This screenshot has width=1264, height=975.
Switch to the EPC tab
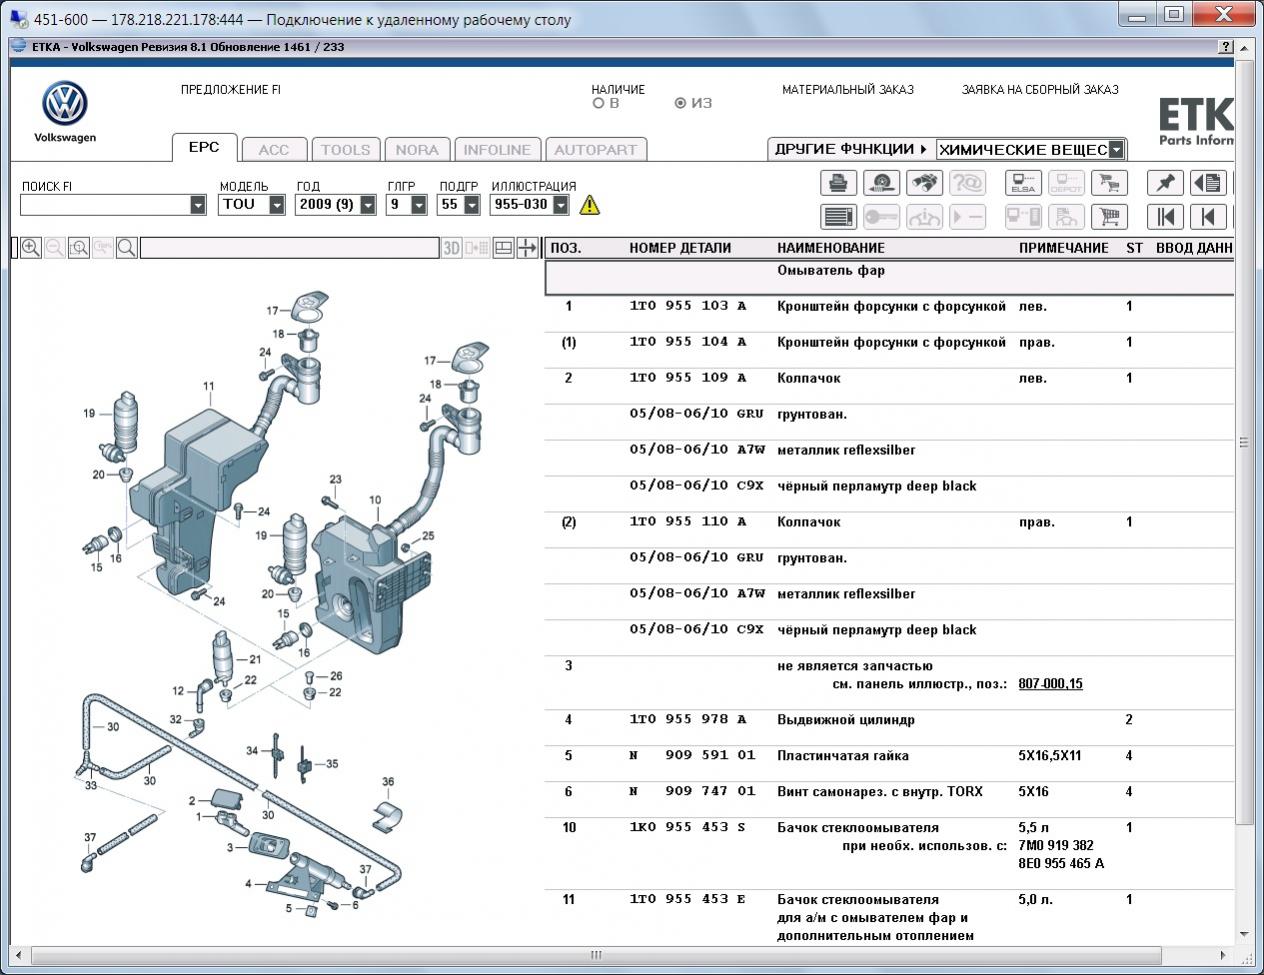point(204,147)
